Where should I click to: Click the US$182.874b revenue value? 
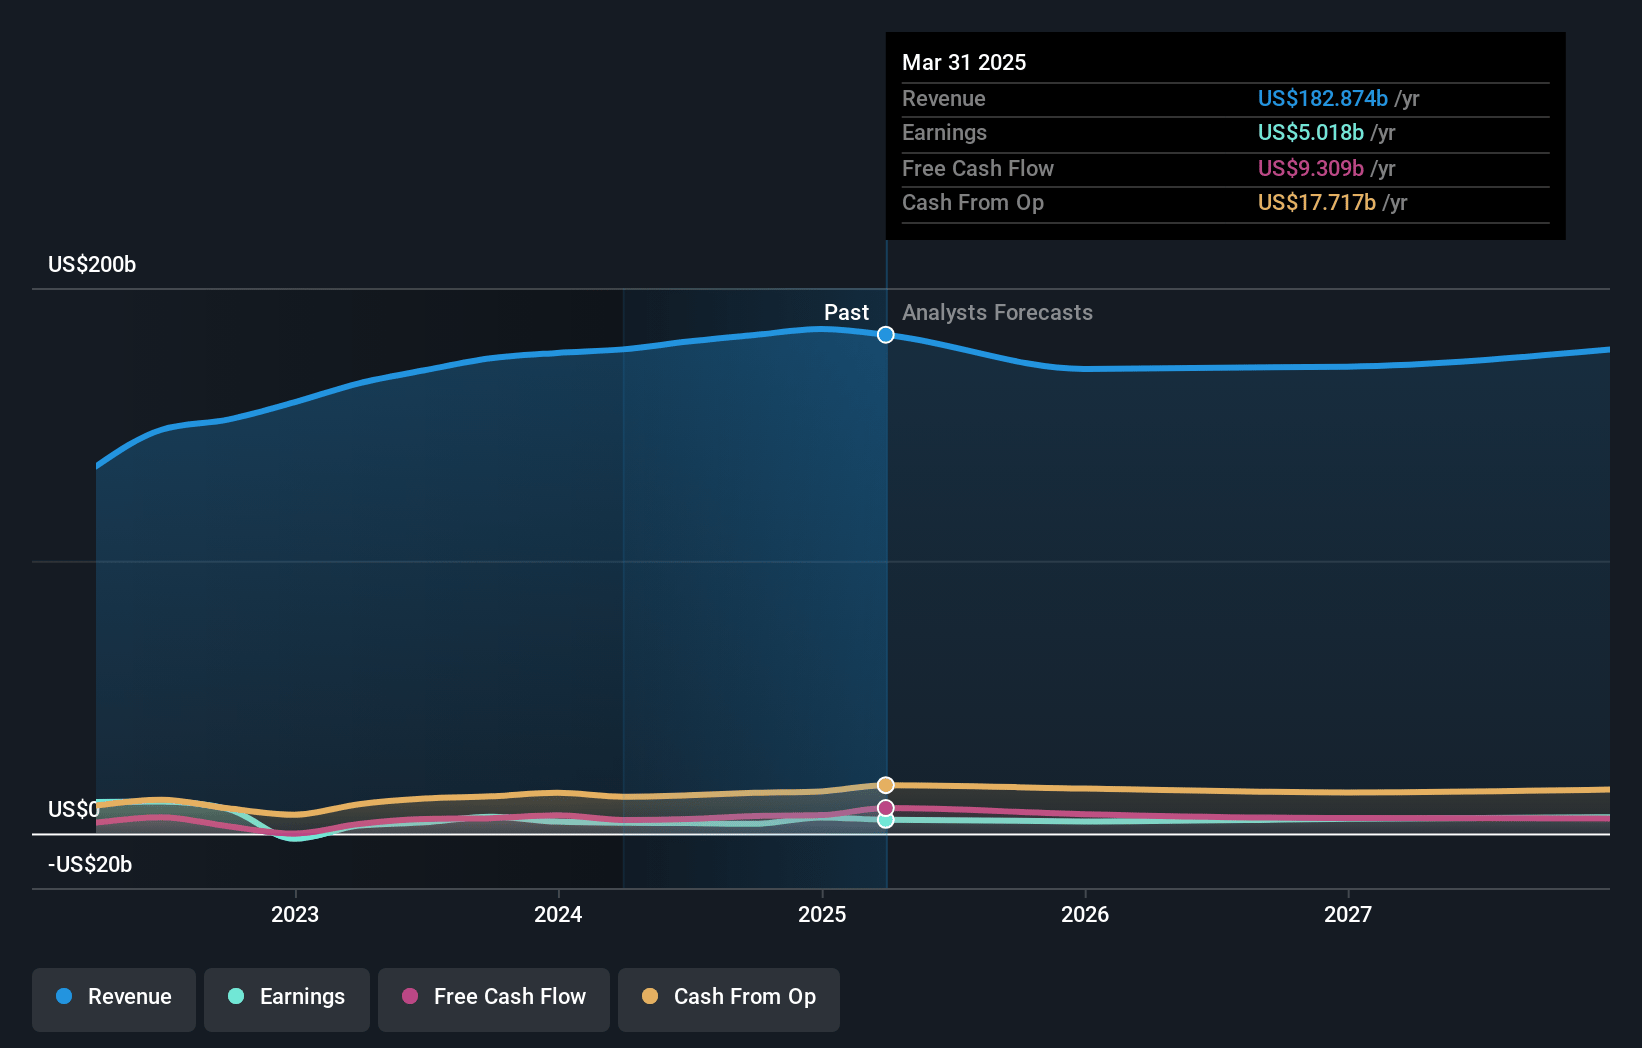point(1323,98)
